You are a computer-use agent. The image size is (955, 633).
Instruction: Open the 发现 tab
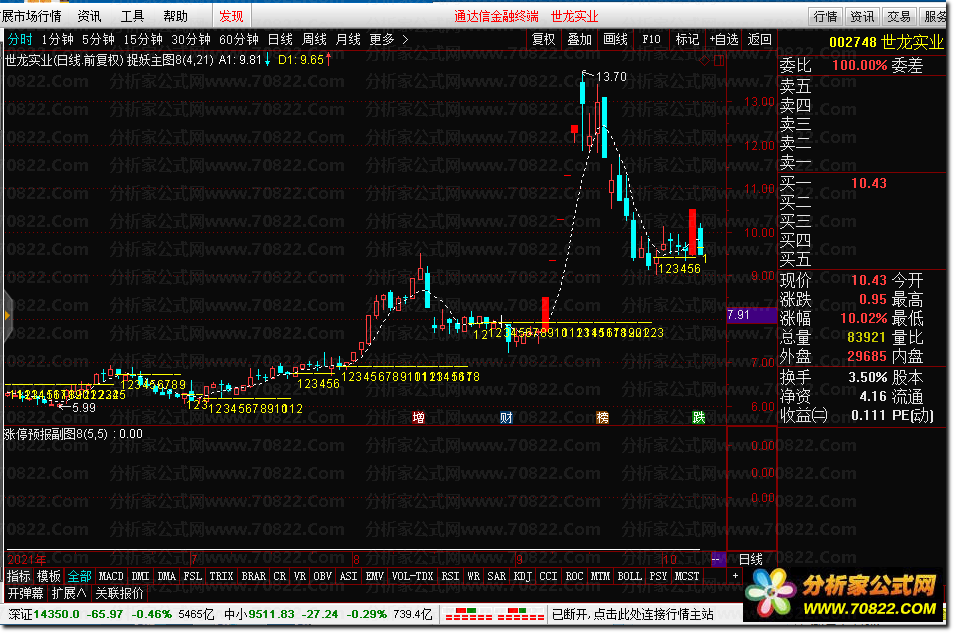pos(231,16)
